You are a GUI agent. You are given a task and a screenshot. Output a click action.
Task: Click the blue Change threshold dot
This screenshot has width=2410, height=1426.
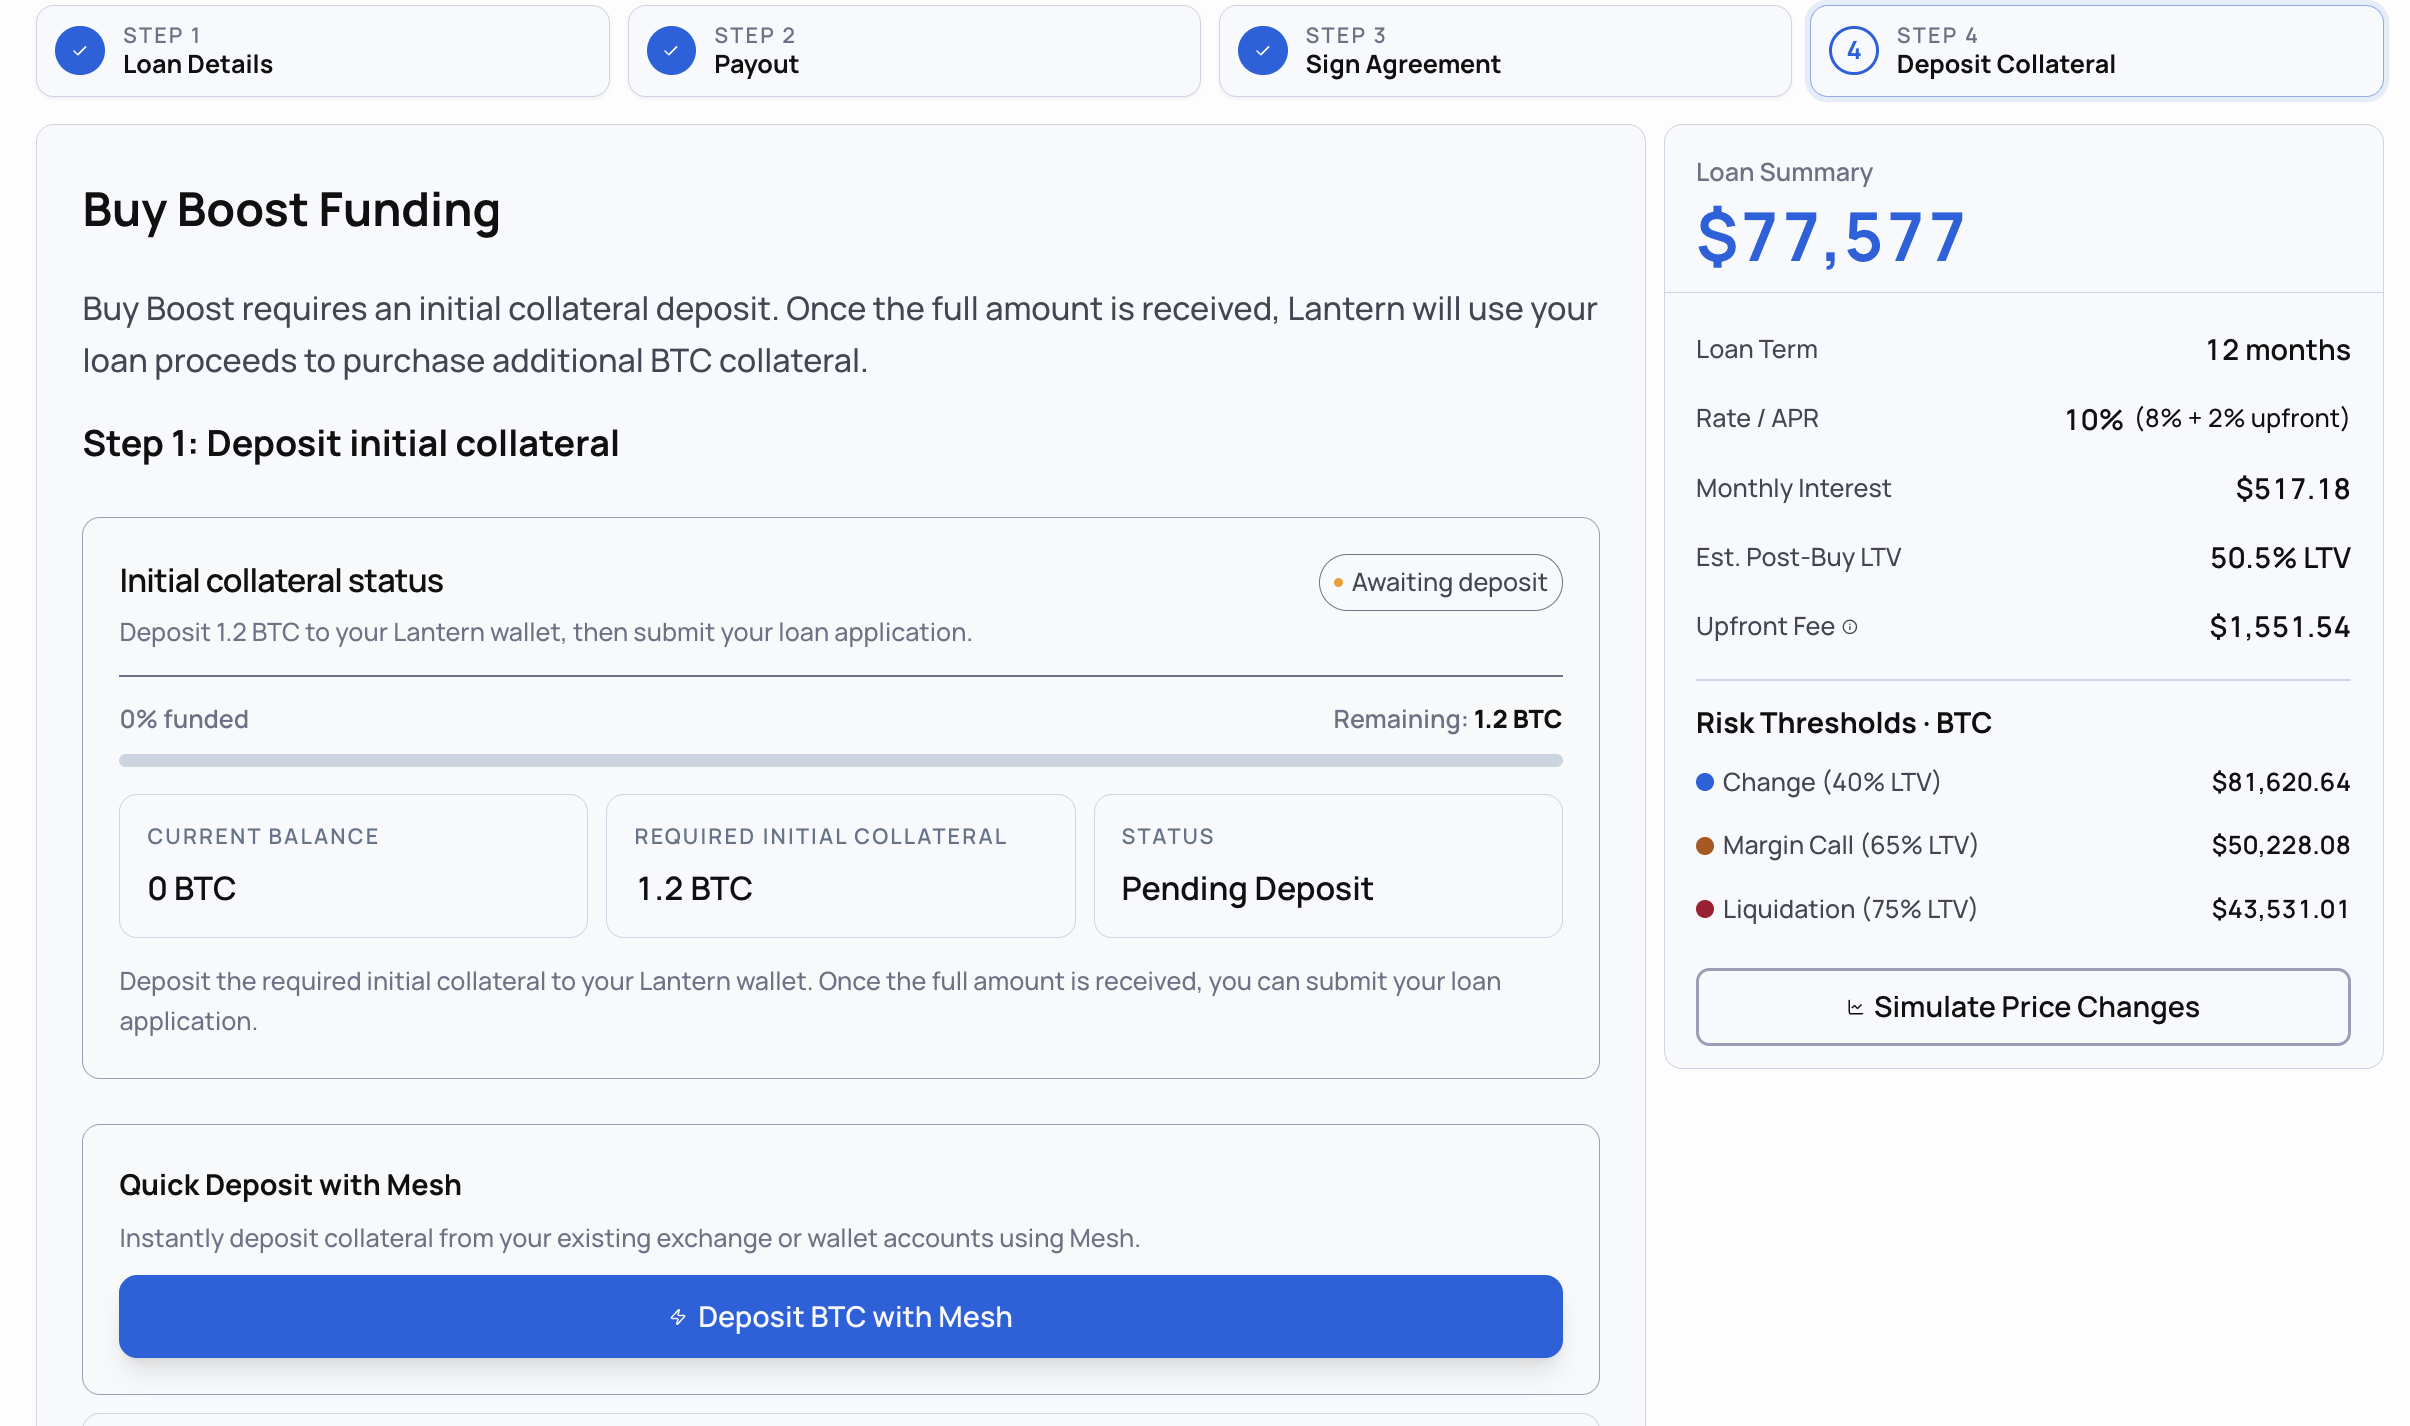(1705, 782)
